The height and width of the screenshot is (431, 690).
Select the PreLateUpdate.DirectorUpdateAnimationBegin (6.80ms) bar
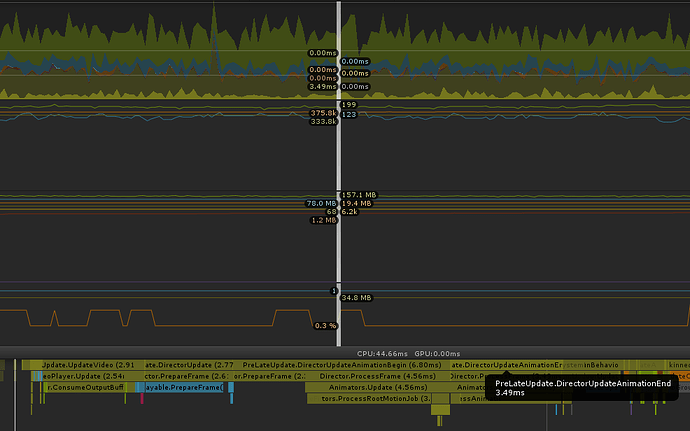tap(344, 365)
